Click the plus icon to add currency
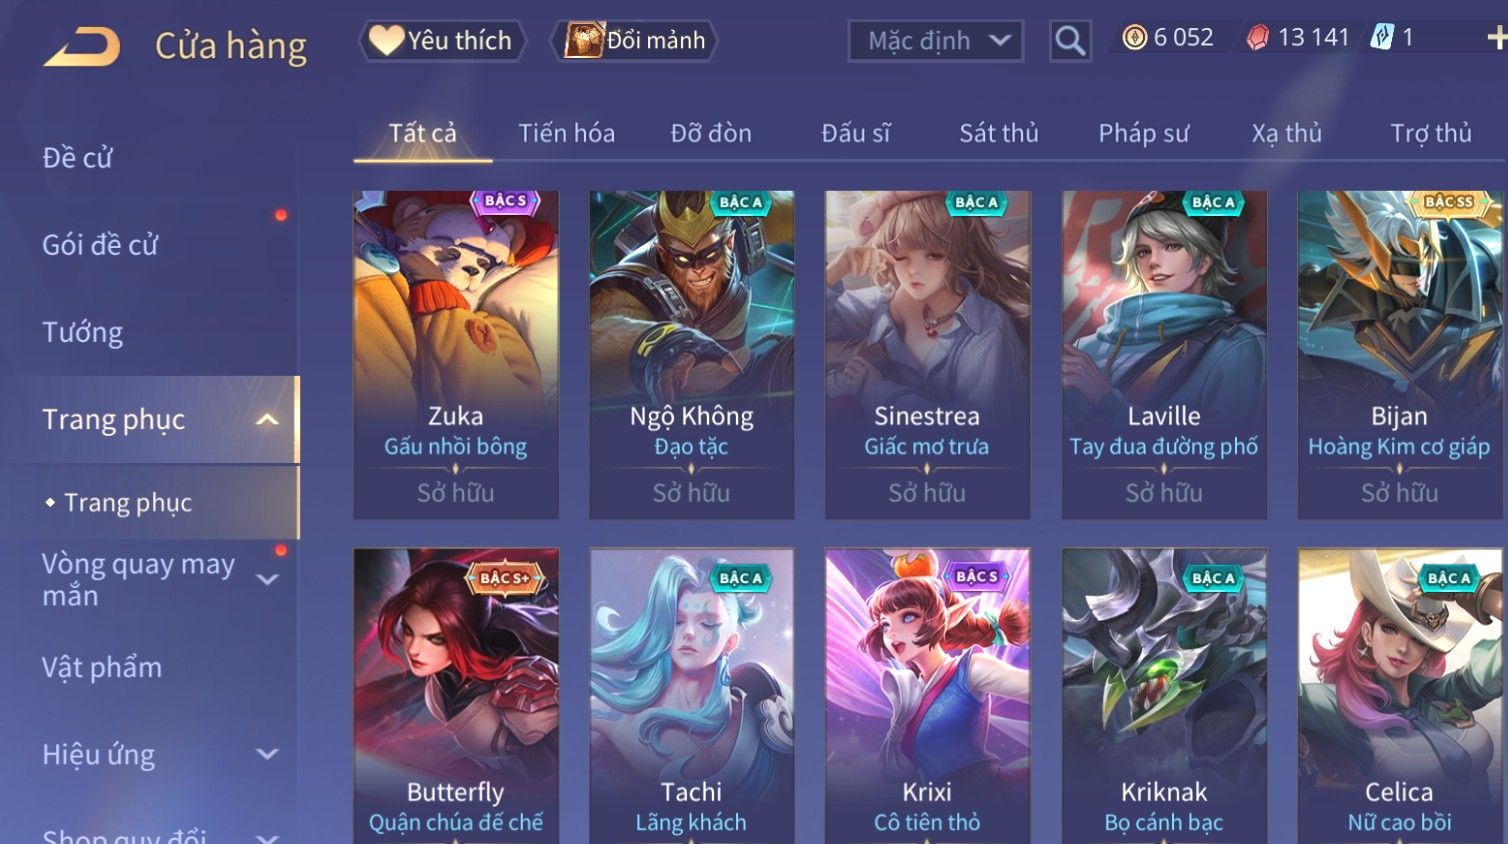The width and height of the screenshot is (1508, 844). point(1497,38)
